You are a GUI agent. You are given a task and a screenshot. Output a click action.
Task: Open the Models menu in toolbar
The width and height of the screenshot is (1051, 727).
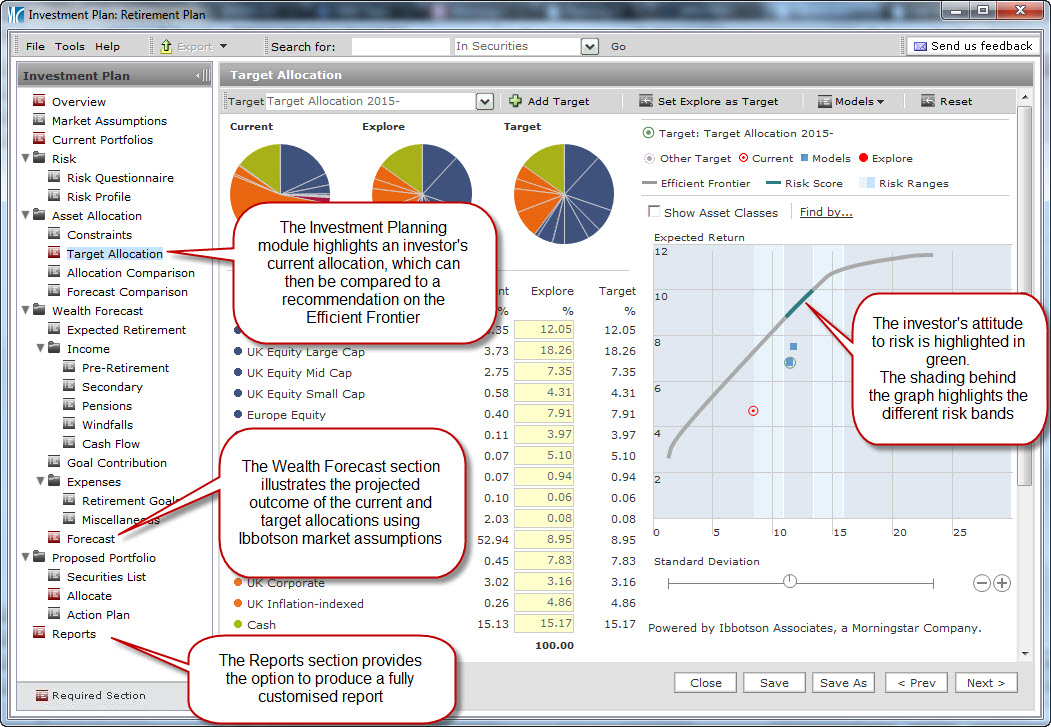pyautogui.click(x=851, y=101)
